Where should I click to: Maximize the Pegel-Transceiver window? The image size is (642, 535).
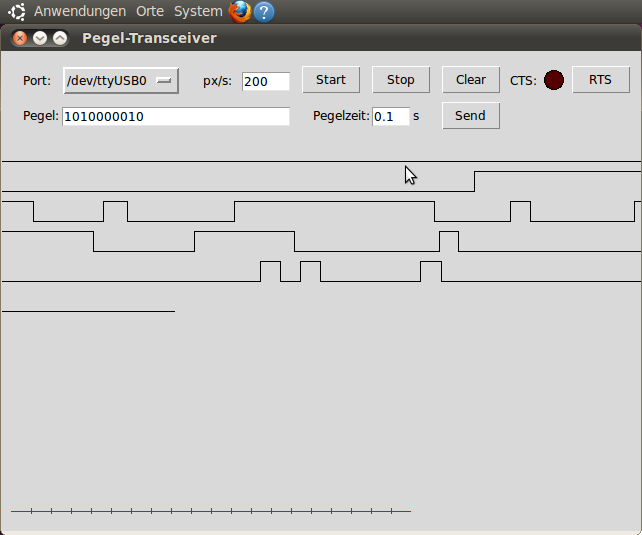(x=60, y=38)
